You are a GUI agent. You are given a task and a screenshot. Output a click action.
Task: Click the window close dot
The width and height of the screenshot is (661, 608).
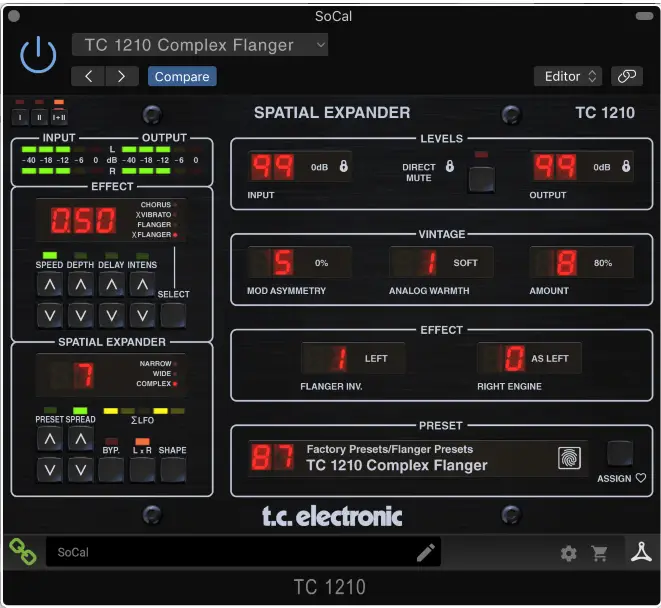click(14, 16)
